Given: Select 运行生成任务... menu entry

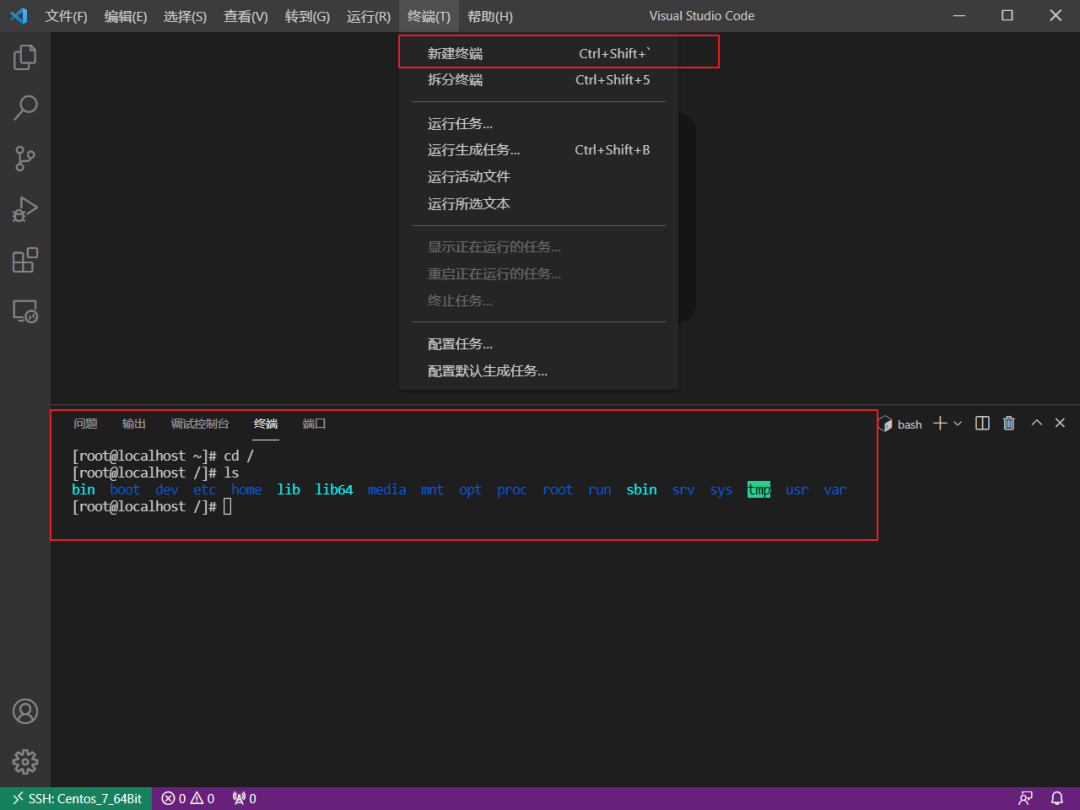Looking at the screenshot, I should 539,150.
